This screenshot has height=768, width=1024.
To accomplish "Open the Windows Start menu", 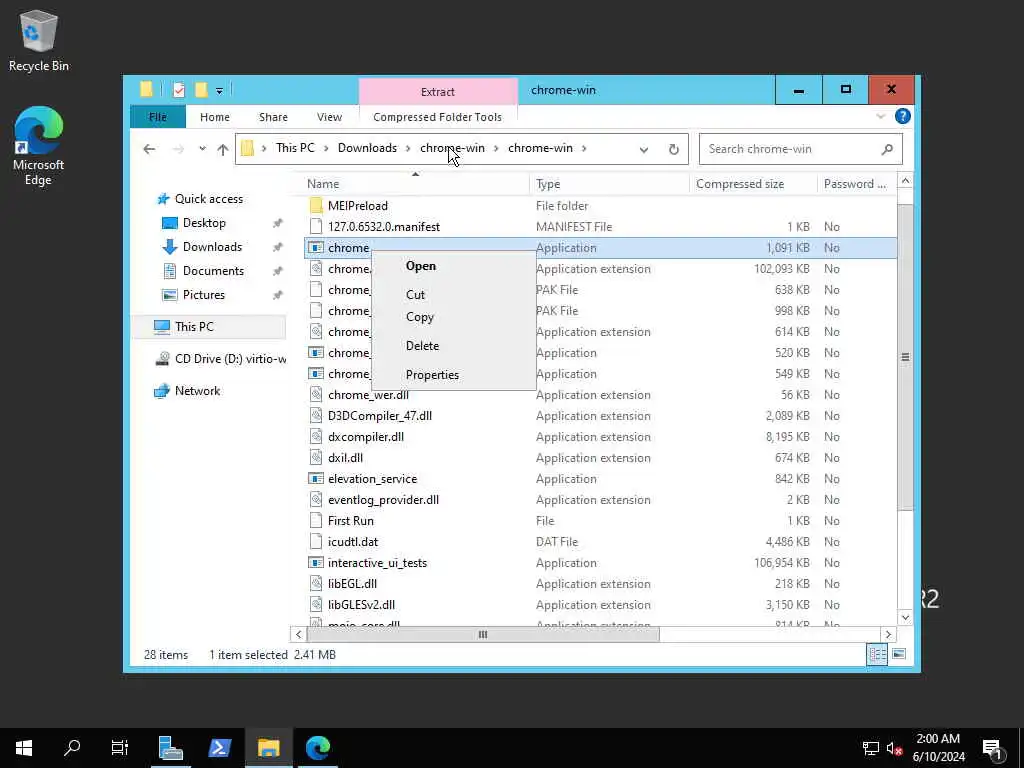I will pos(24,748).
